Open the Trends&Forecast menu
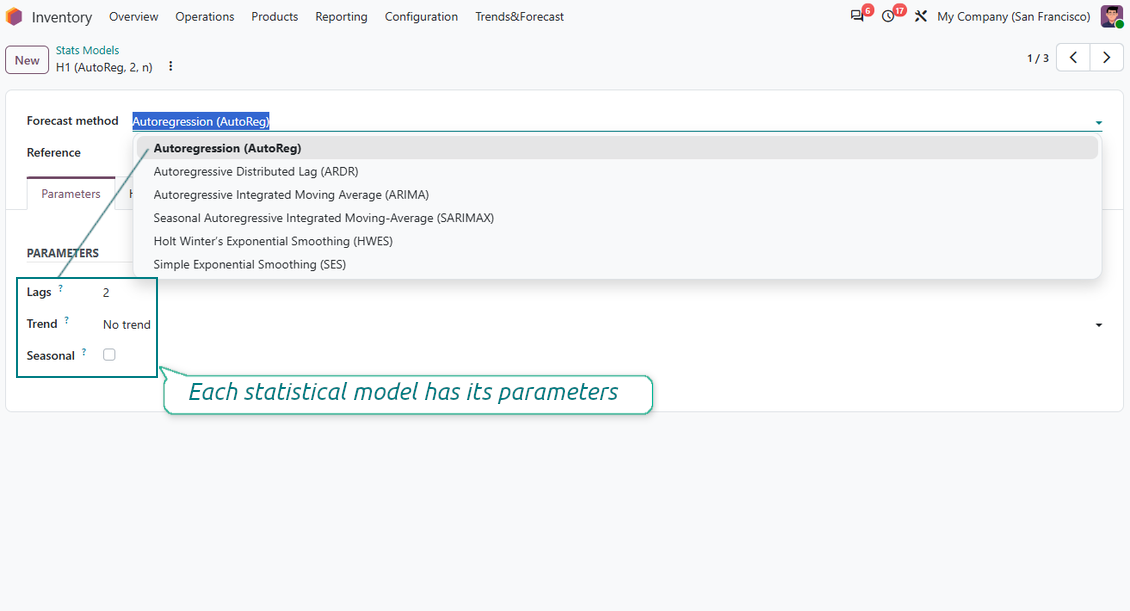The image size is (1130, 611). pyautogui.click(x=519, y=17)
